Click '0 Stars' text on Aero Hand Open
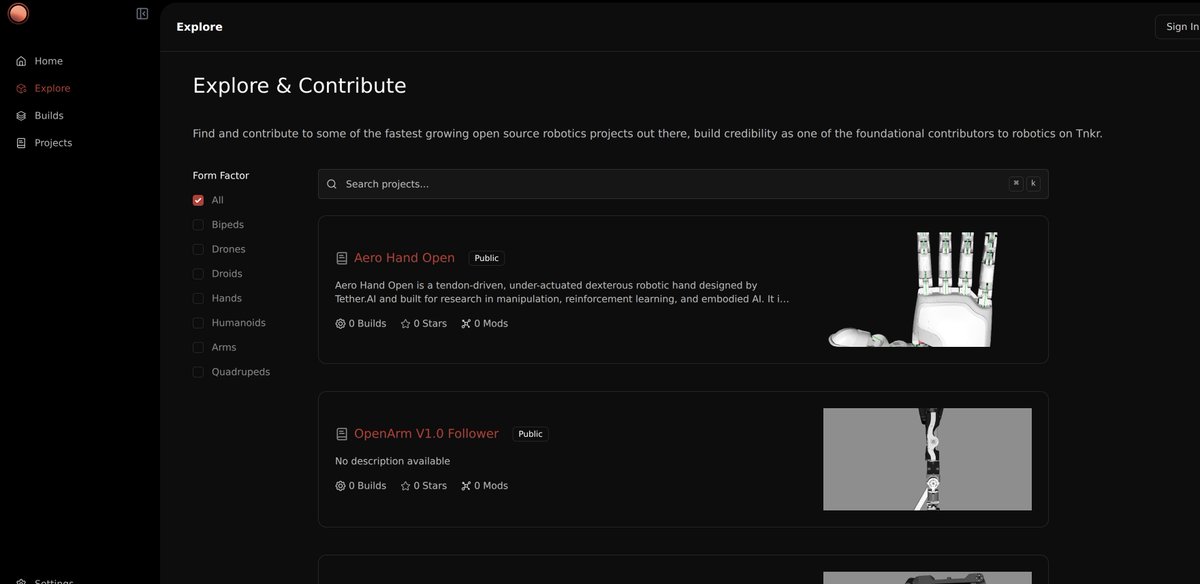Viewport: 1200px width, 584px height. coord(430,324)
